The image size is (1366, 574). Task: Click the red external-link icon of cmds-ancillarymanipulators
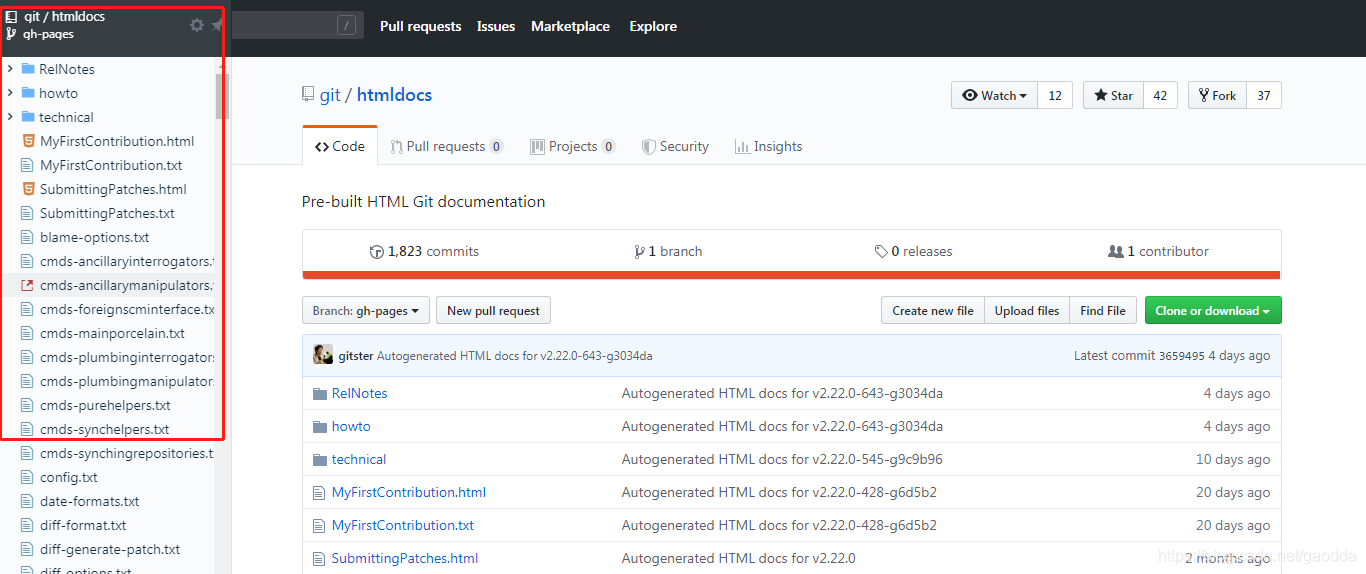coord(28,285)
